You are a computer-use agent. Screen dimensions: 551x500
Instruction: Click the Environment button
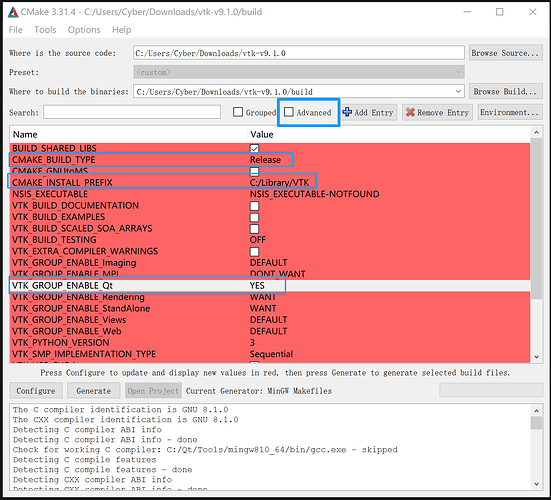point(510,112)
